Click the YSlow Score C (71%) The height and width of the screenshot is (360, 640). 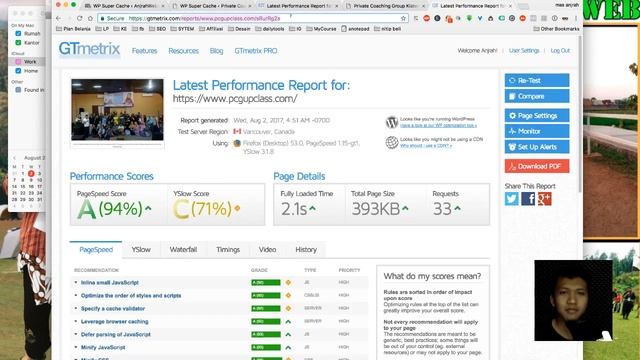(x=206, y=209)
